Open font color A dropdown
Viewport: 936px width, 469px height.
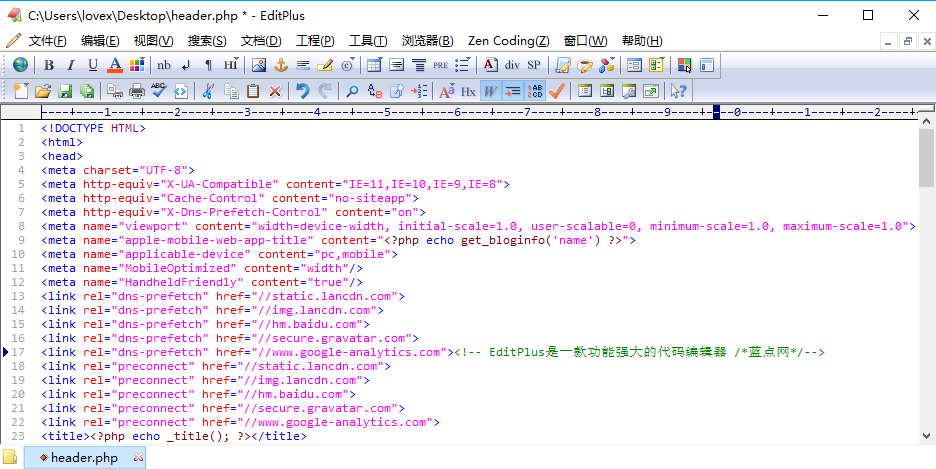[115, 64]
